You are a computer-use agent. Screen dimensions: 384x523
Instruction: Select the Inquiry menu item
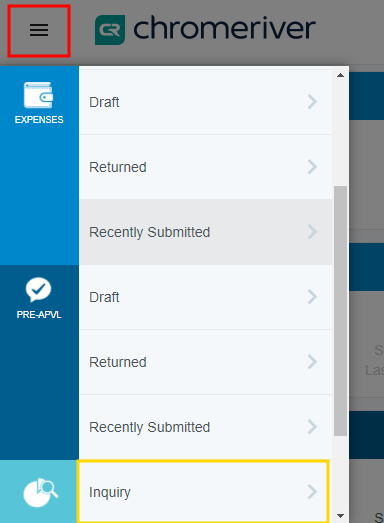click(203, 492)
